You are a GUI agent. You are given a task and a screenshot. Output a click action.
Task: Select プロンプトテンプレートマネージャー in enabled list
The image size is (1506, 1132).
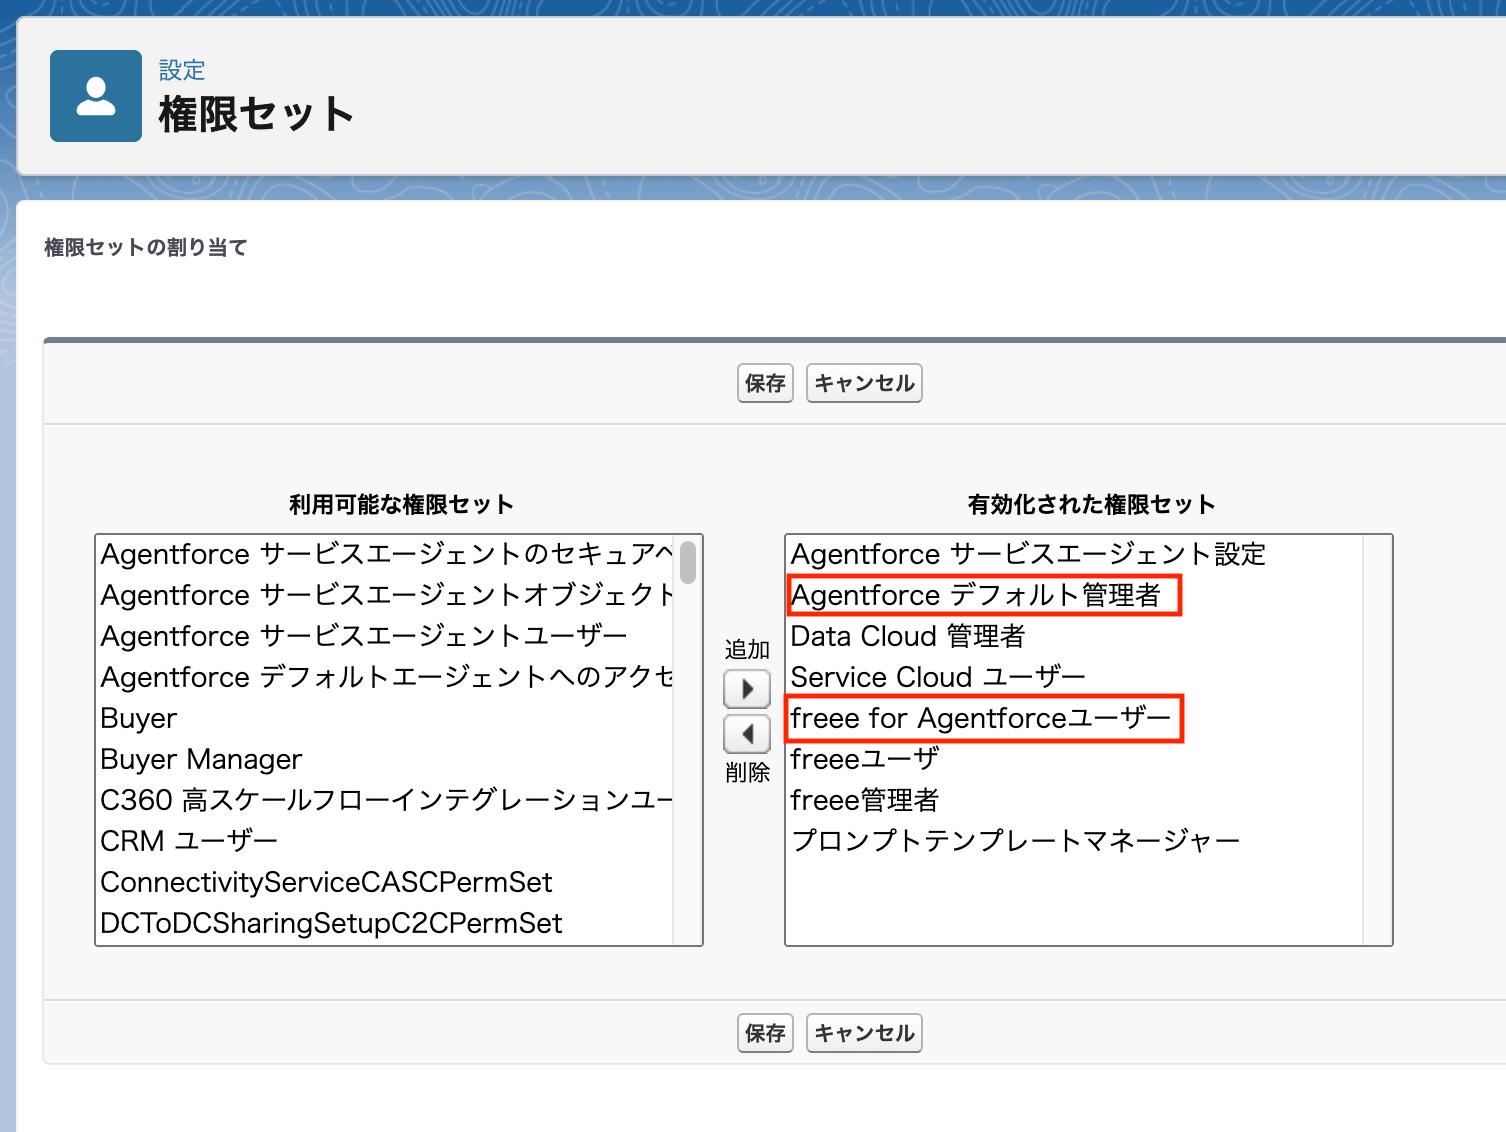[x=1075, y=841]
